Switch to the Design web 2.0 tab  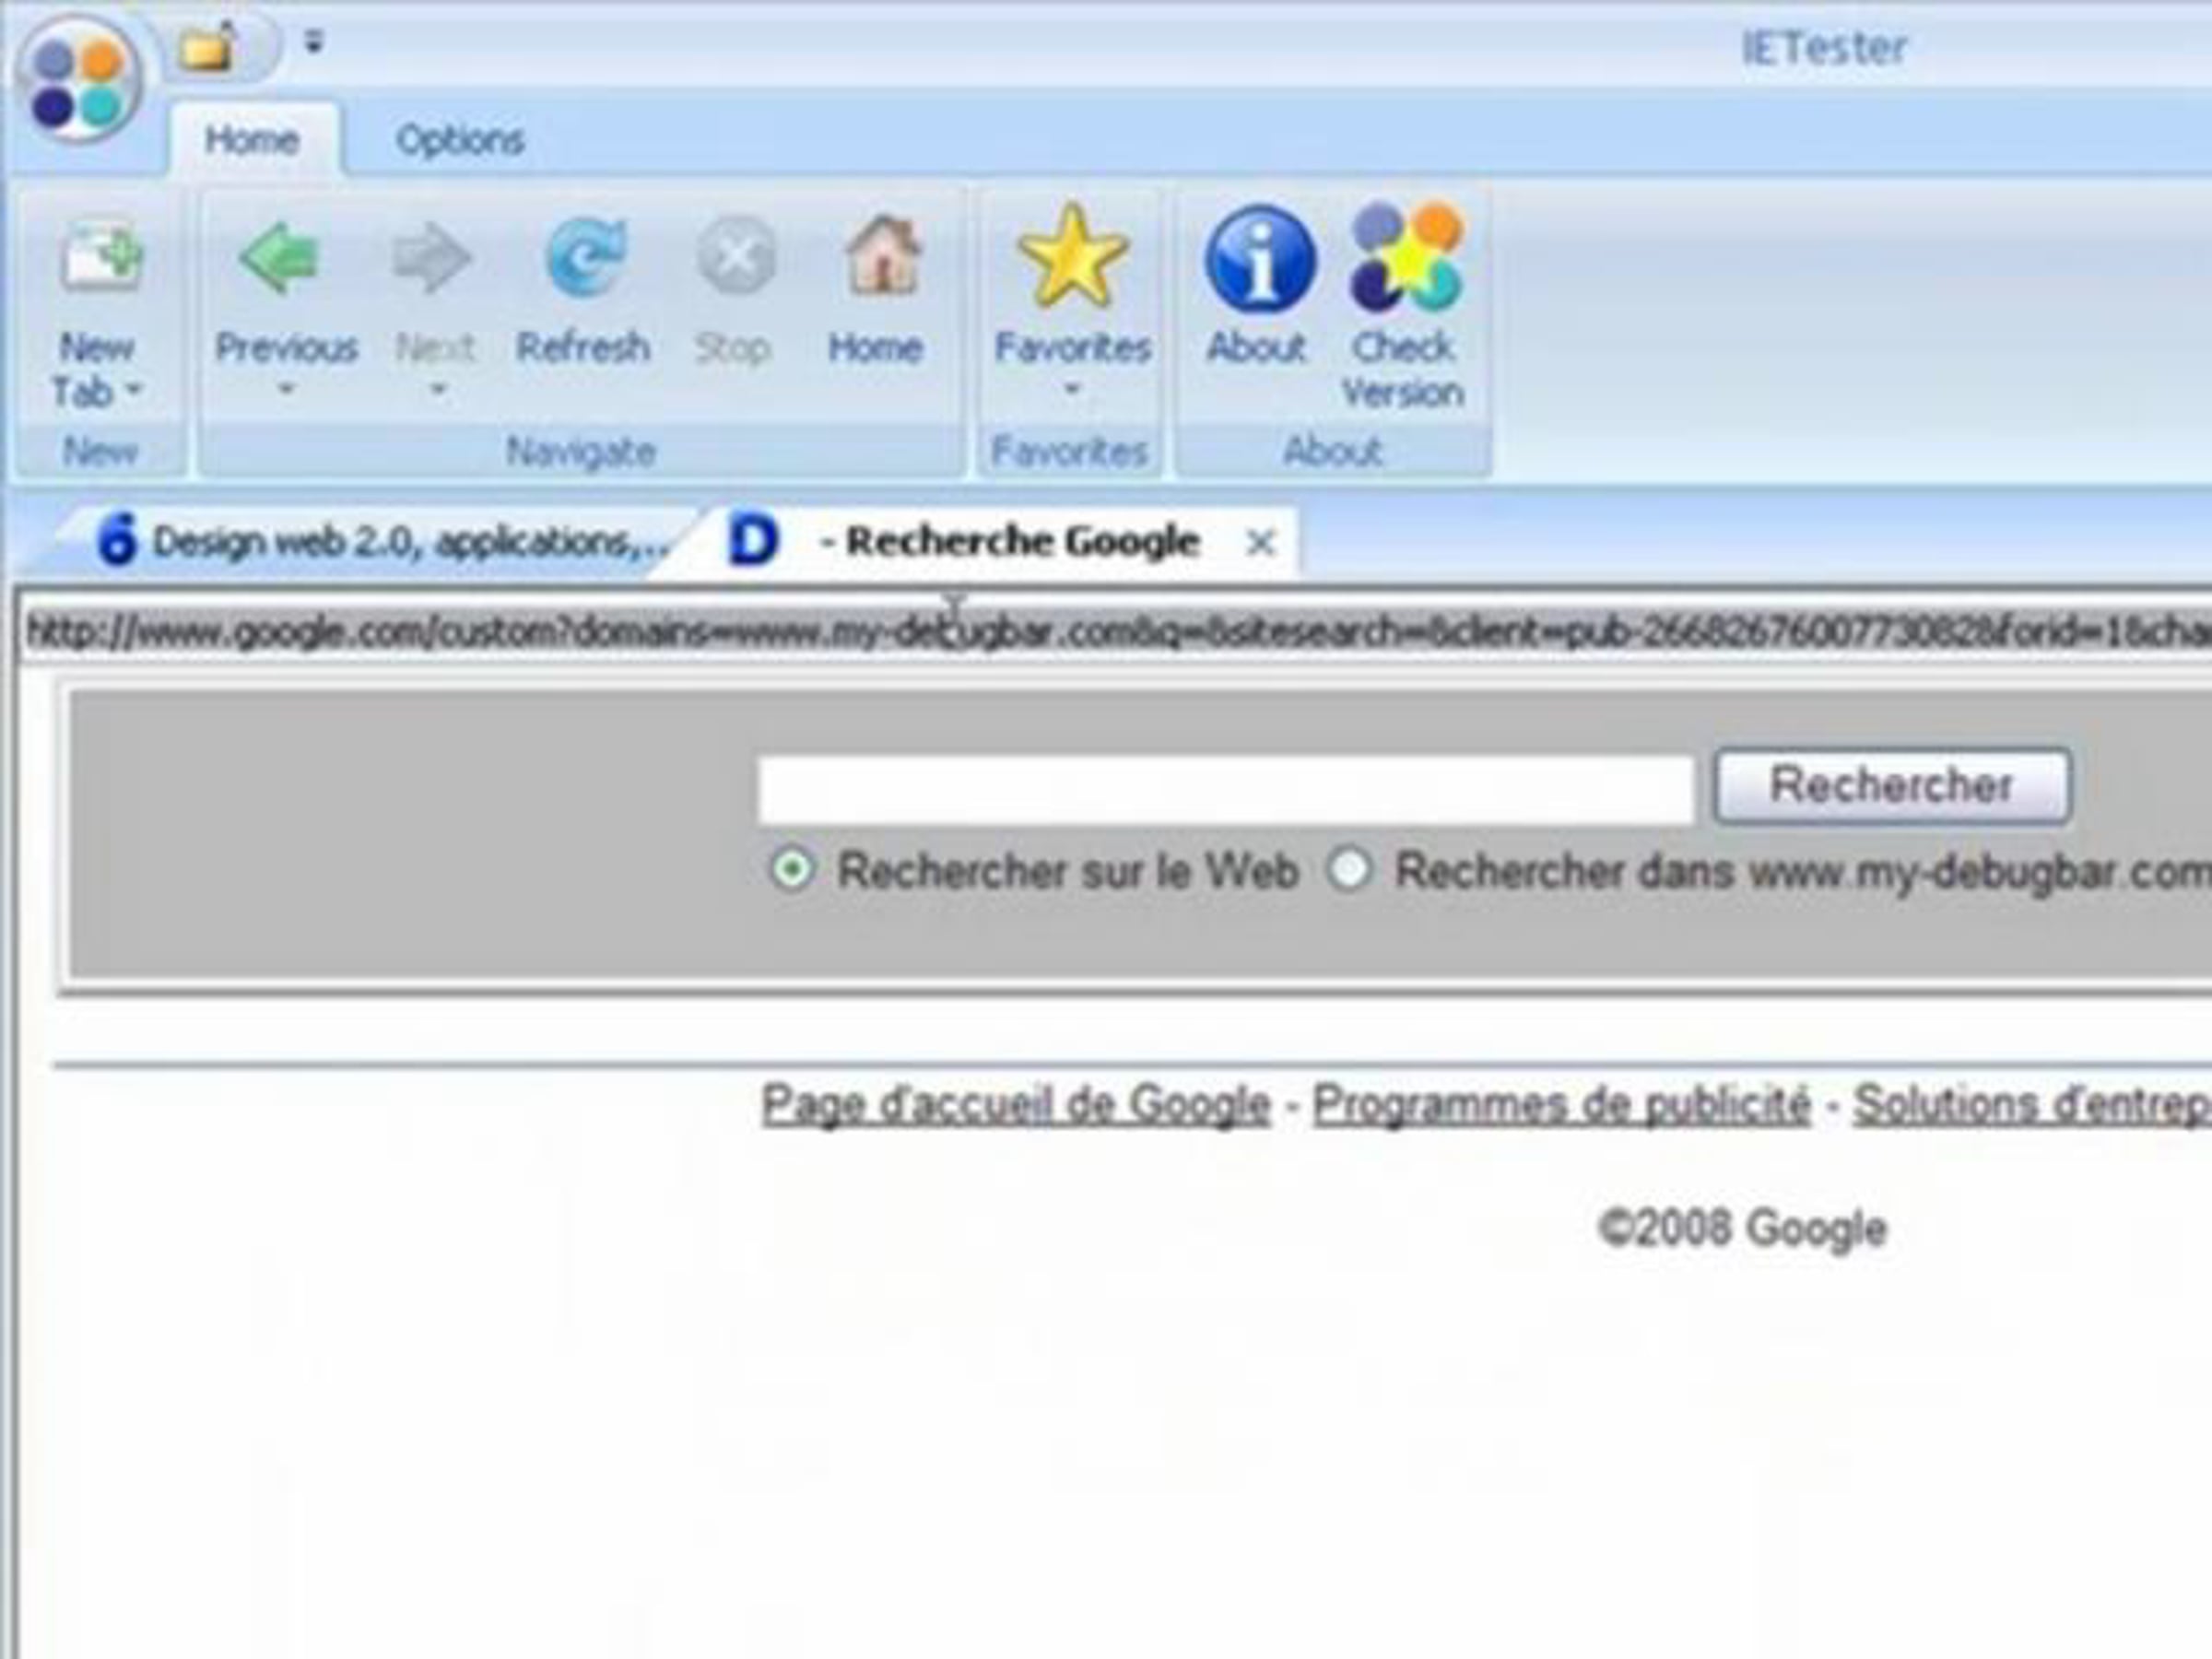point(380,542)
